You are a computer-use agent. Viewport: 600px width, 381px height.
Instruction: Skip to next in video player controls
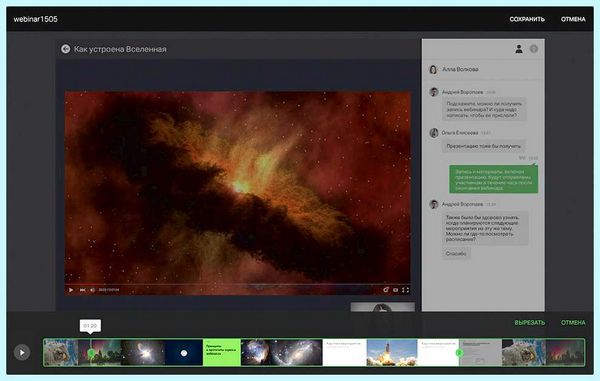click(82, 290)
